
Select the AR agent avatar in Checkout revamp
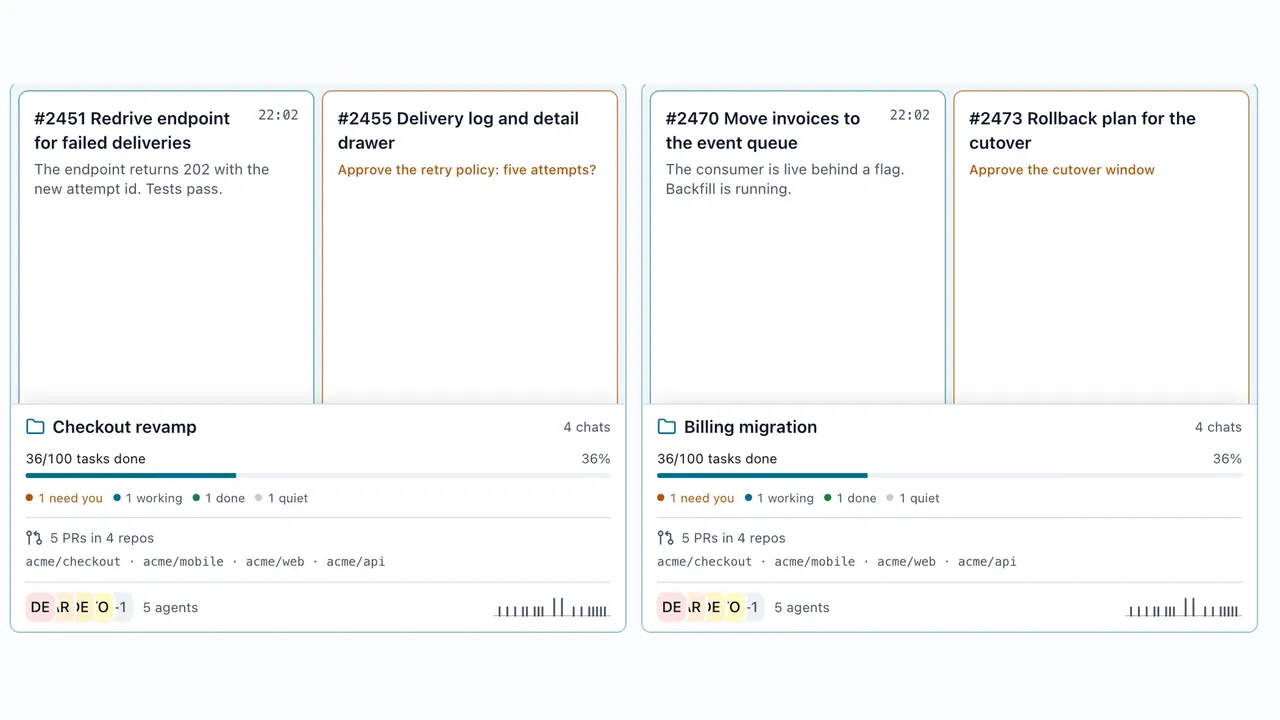coord(62,607)
